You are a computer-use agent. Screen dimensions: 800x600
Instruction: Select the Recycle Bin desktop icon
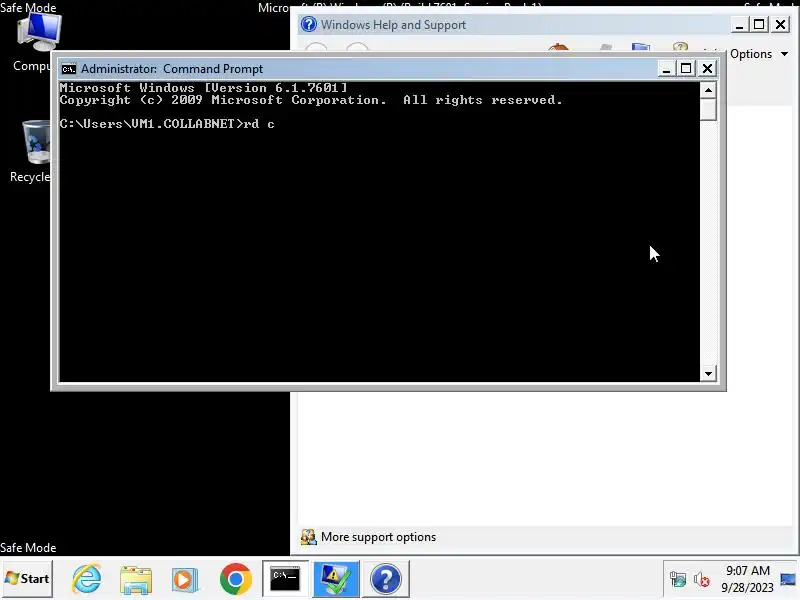30,152
